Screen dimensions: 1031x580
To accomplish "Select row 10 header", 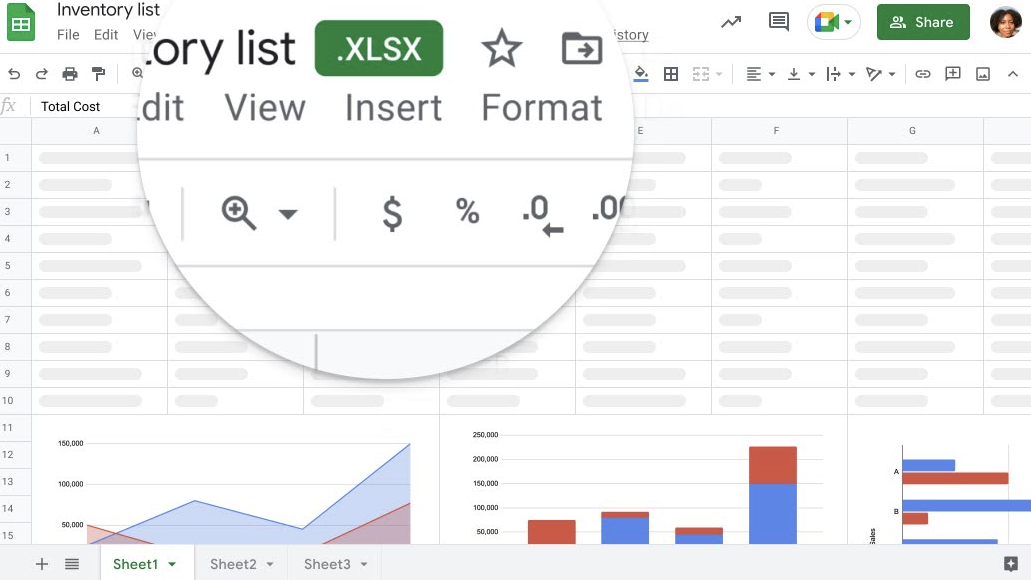I will coord(15,400).
